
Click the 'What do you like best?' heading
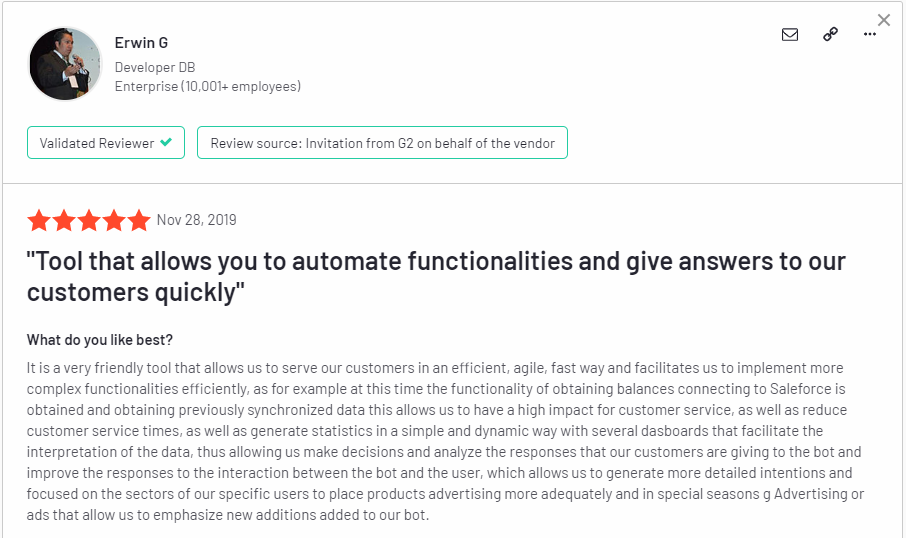[x=100, y=340]
